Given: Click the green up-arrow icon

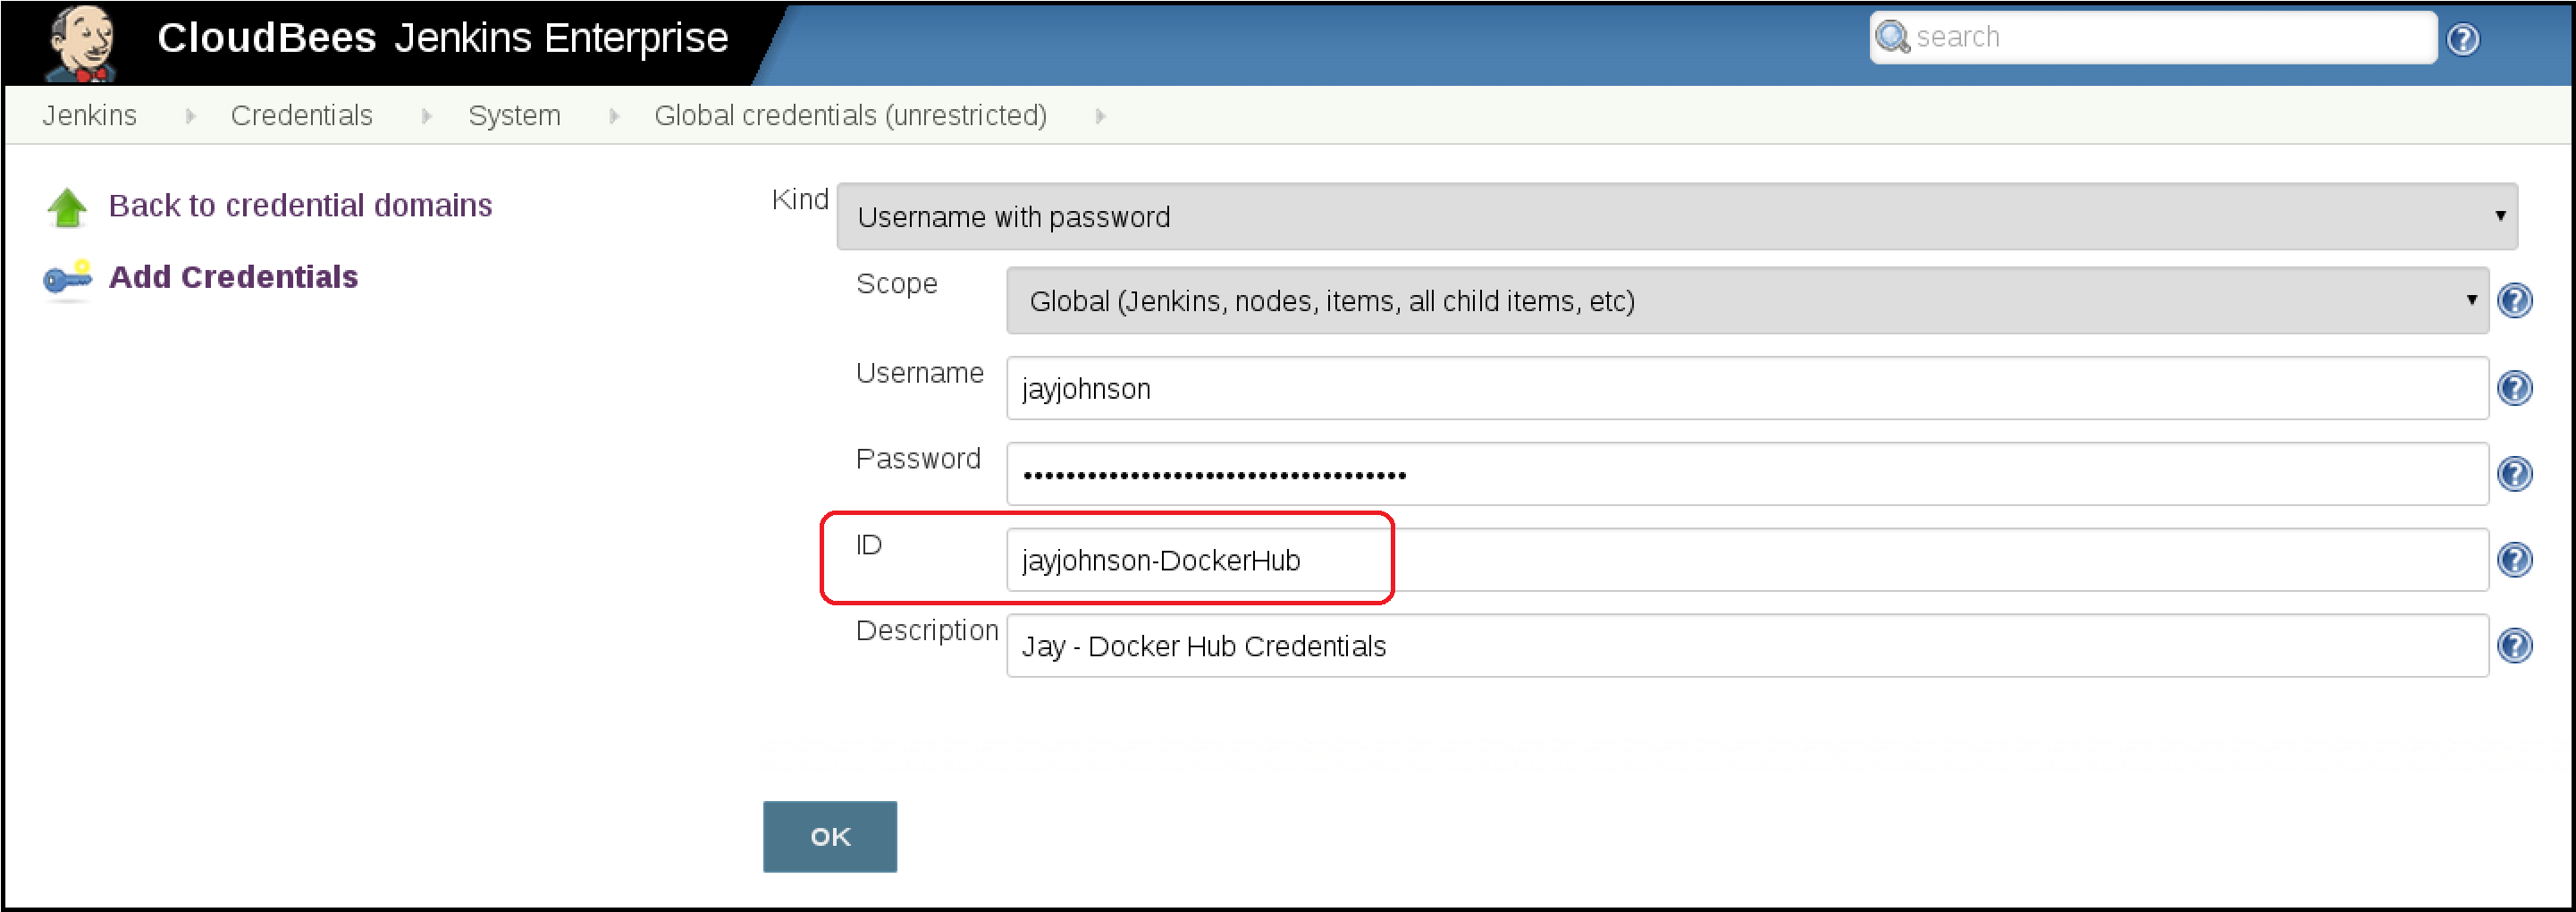Looking at the screenshot, I should pos(66,205).
